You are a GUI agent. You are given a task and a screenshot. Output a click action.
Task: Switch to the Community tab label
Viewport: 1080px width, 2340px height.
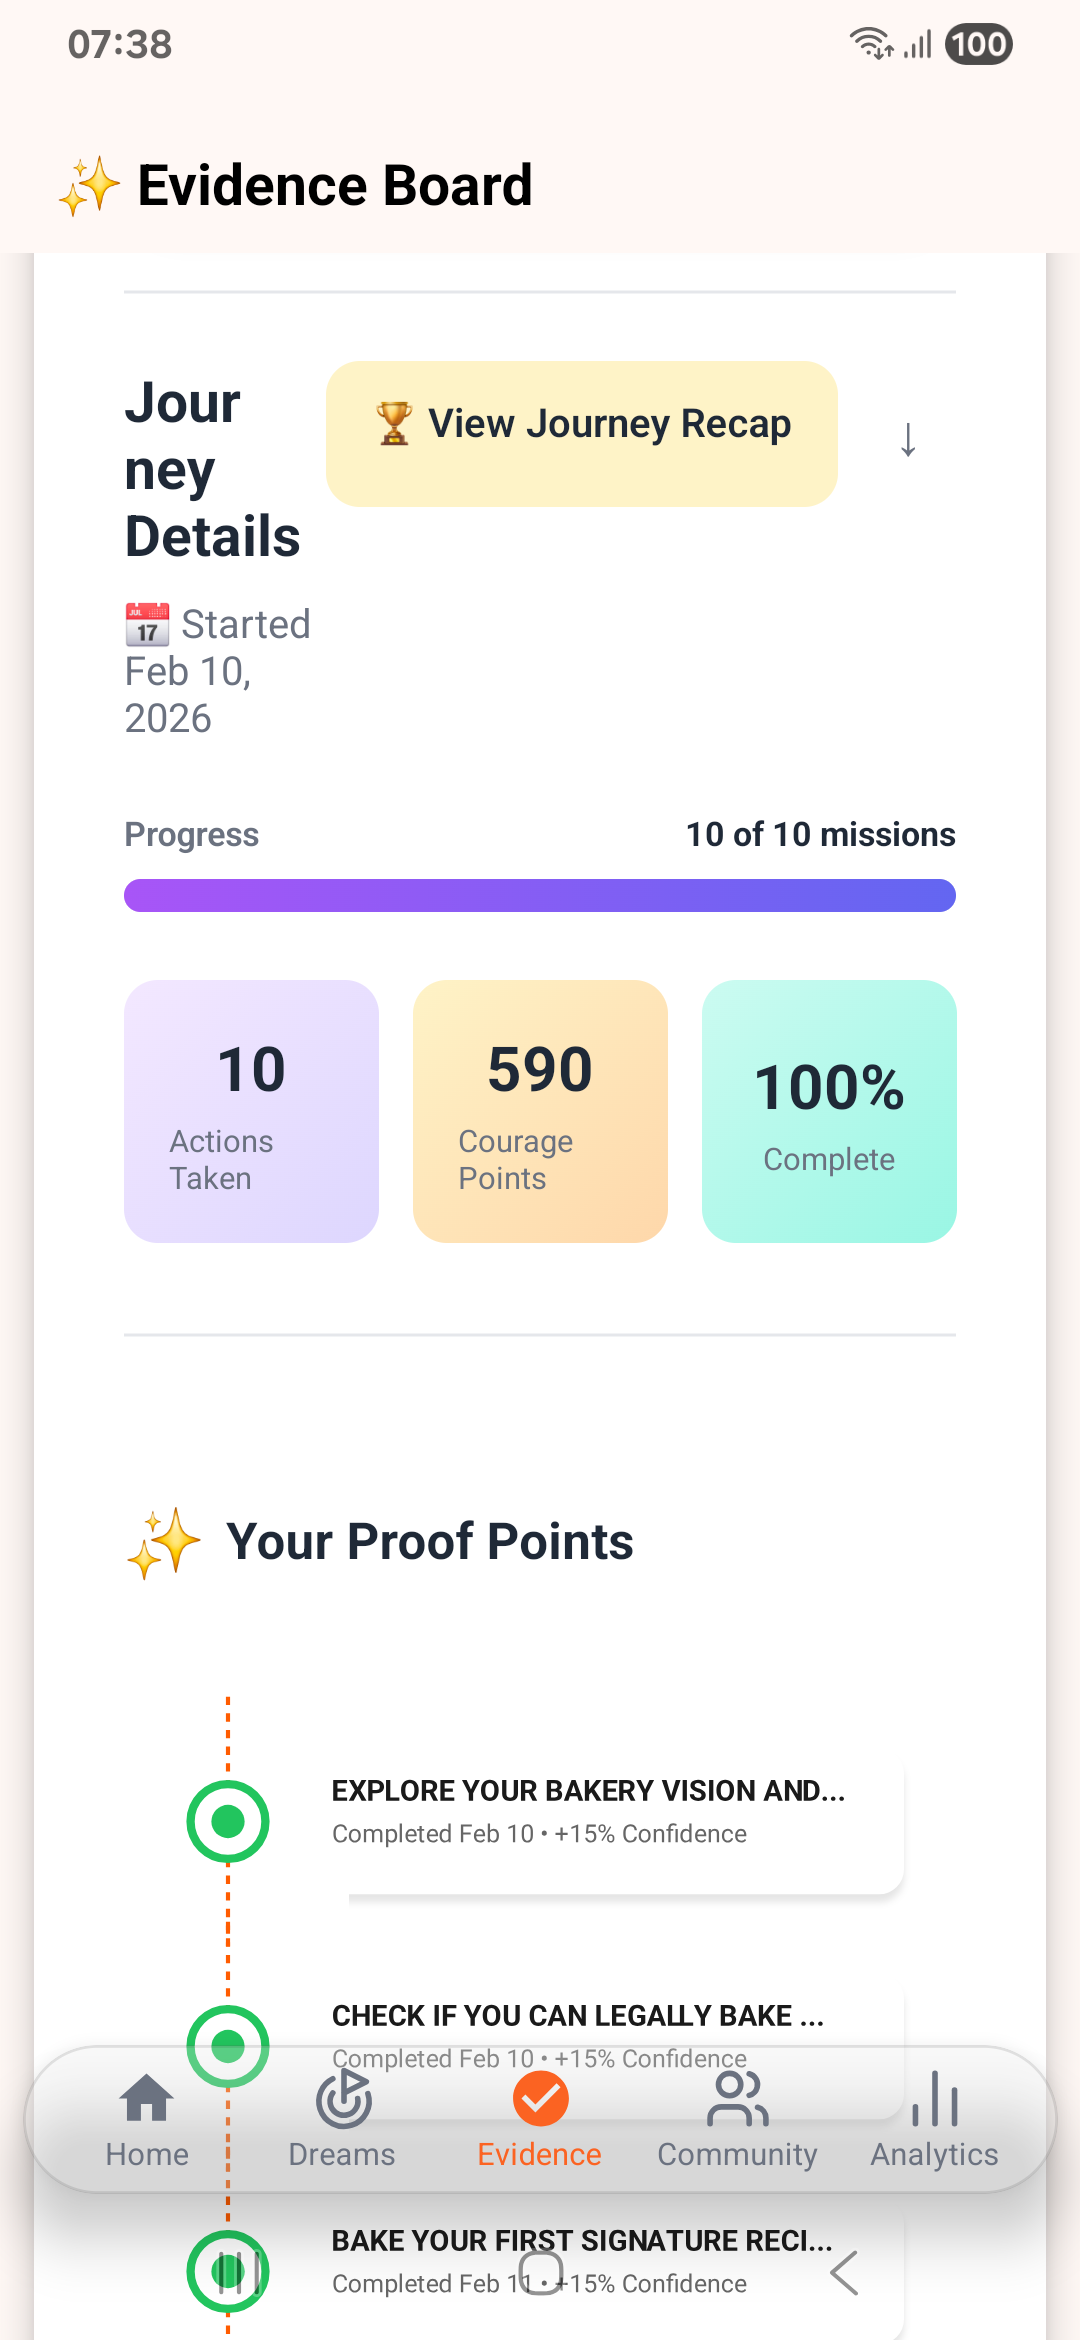[737, 2154]
